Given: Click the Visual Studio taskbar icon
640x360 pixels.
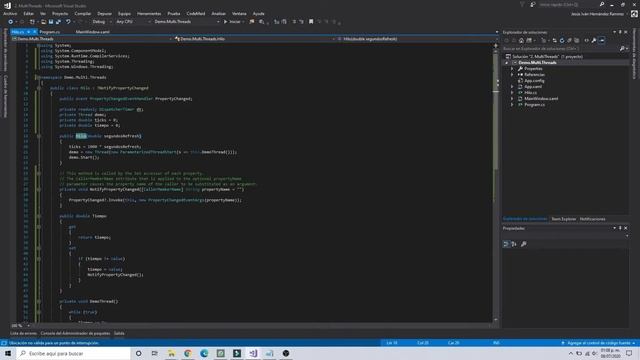Looking at the screenshot, I should pos(253,353).
